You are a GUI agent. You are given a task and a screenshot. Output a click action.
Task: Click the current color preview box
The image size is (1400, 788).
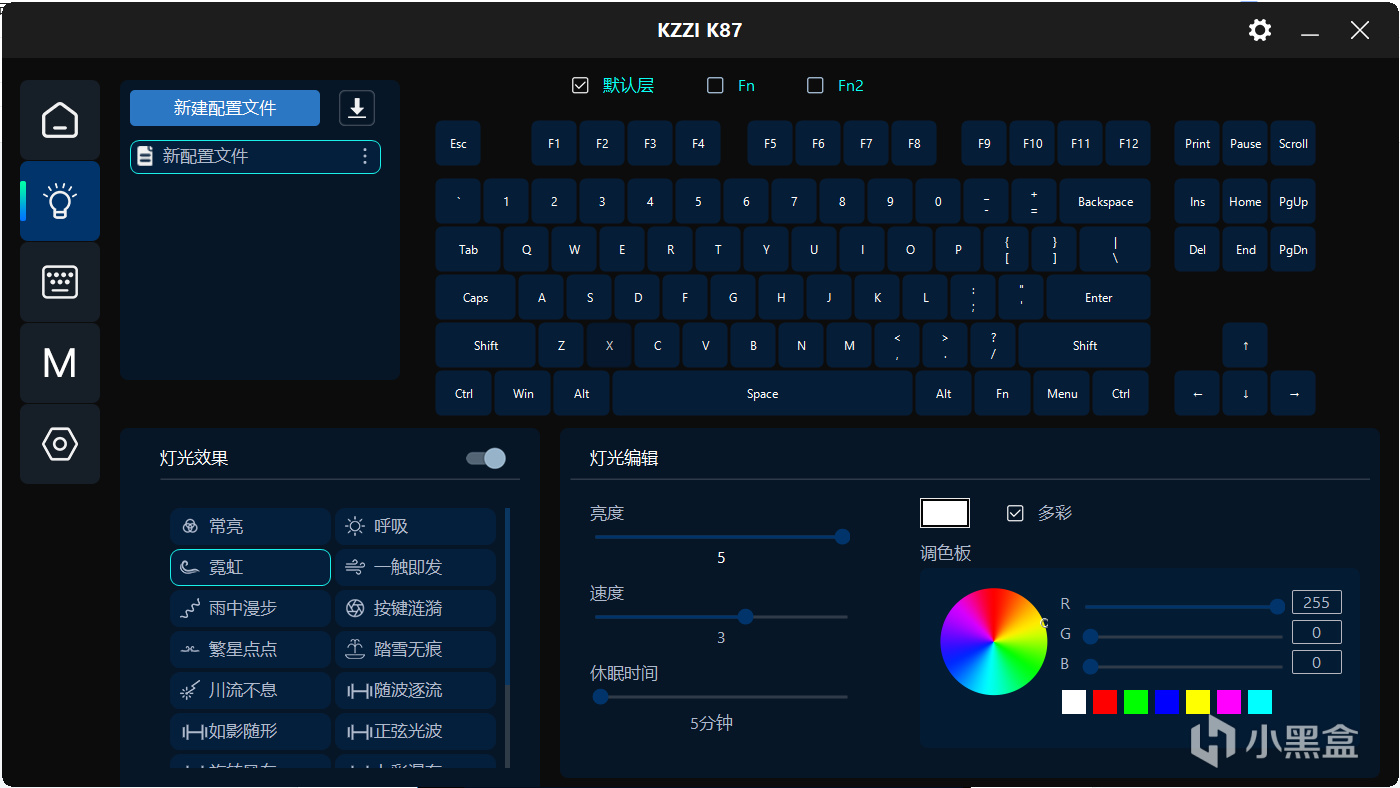[945, 513]
